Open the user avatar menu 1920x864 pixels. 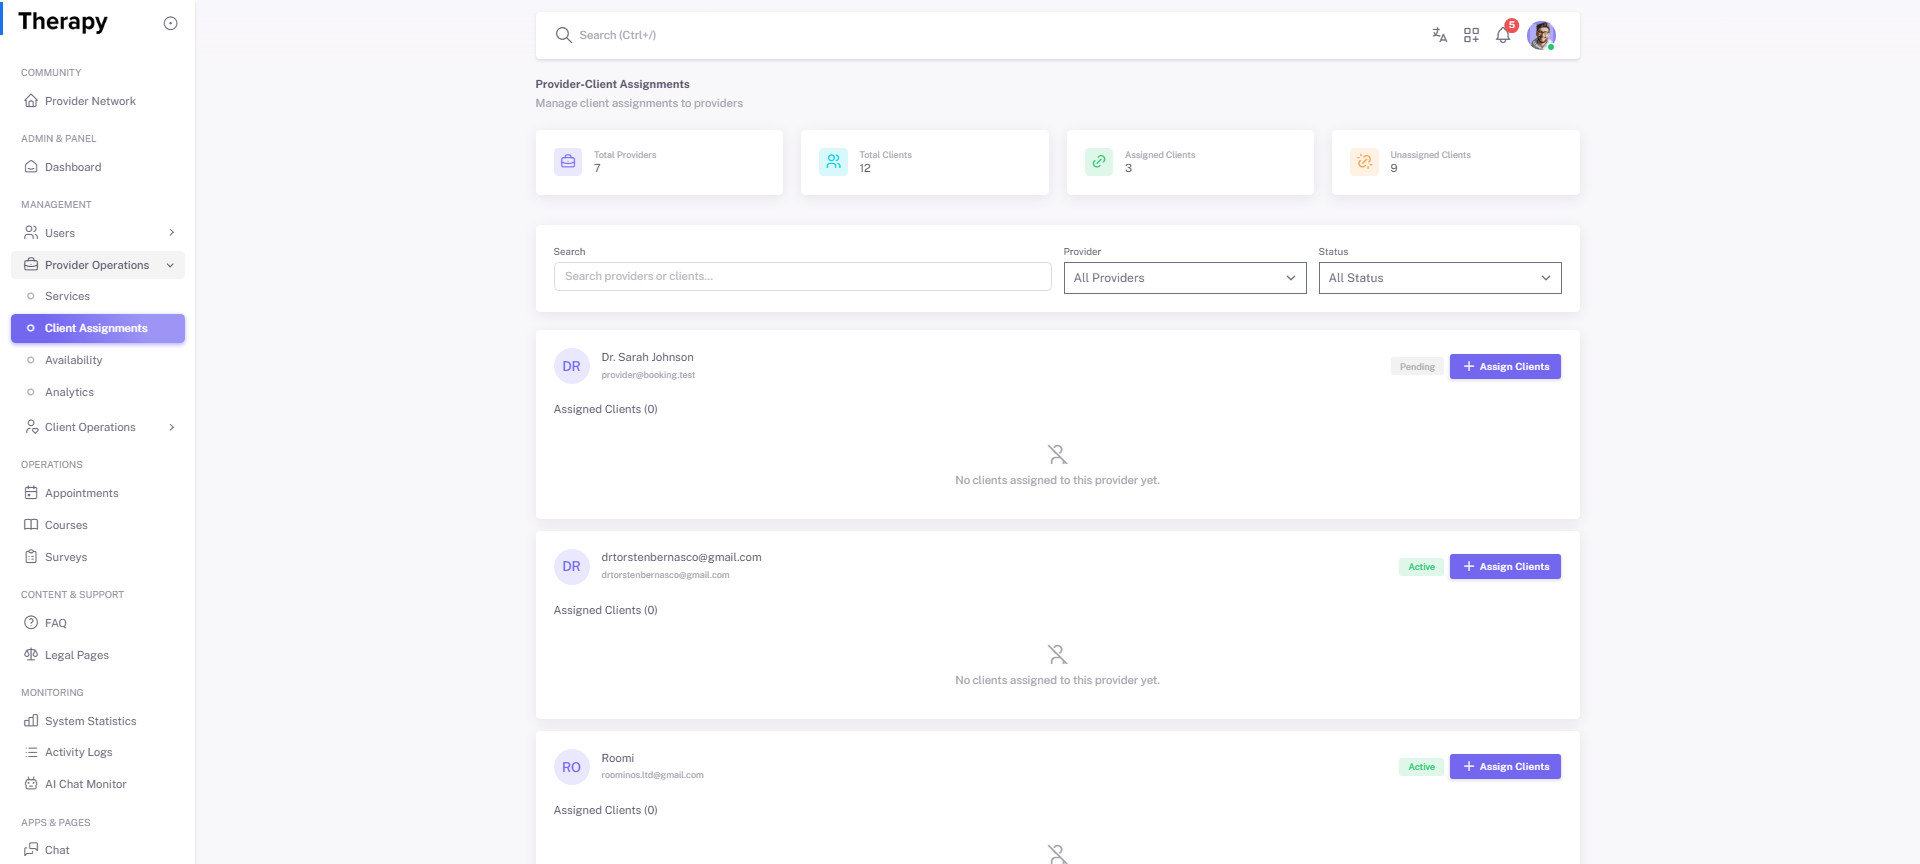[x=1541, y=35]
